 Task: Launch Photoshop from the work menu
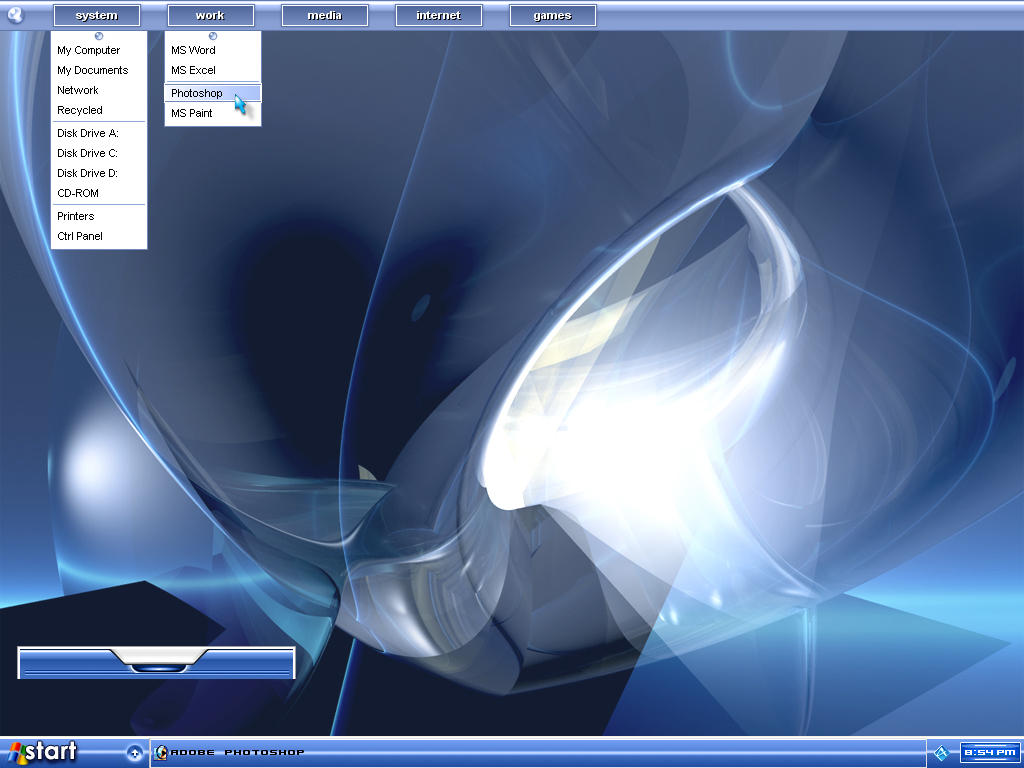click(213, 93)
